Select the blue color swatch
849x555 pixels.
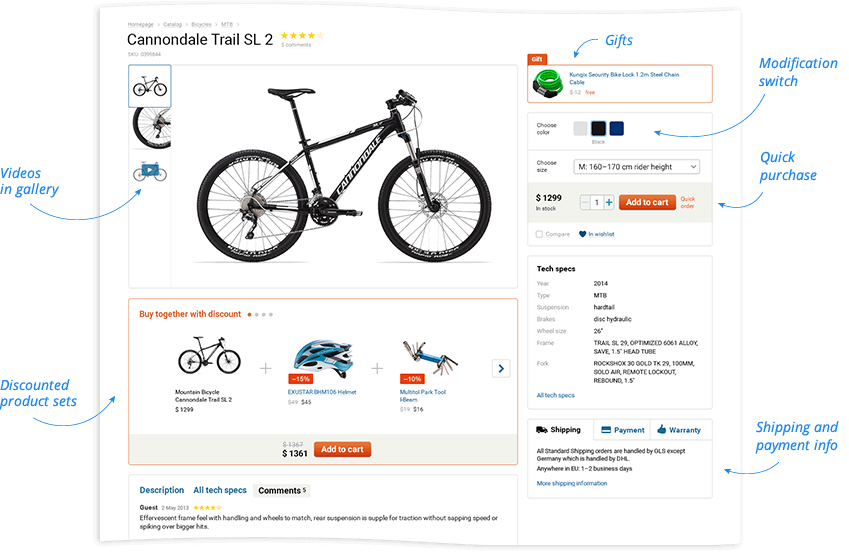click(616, 128)
